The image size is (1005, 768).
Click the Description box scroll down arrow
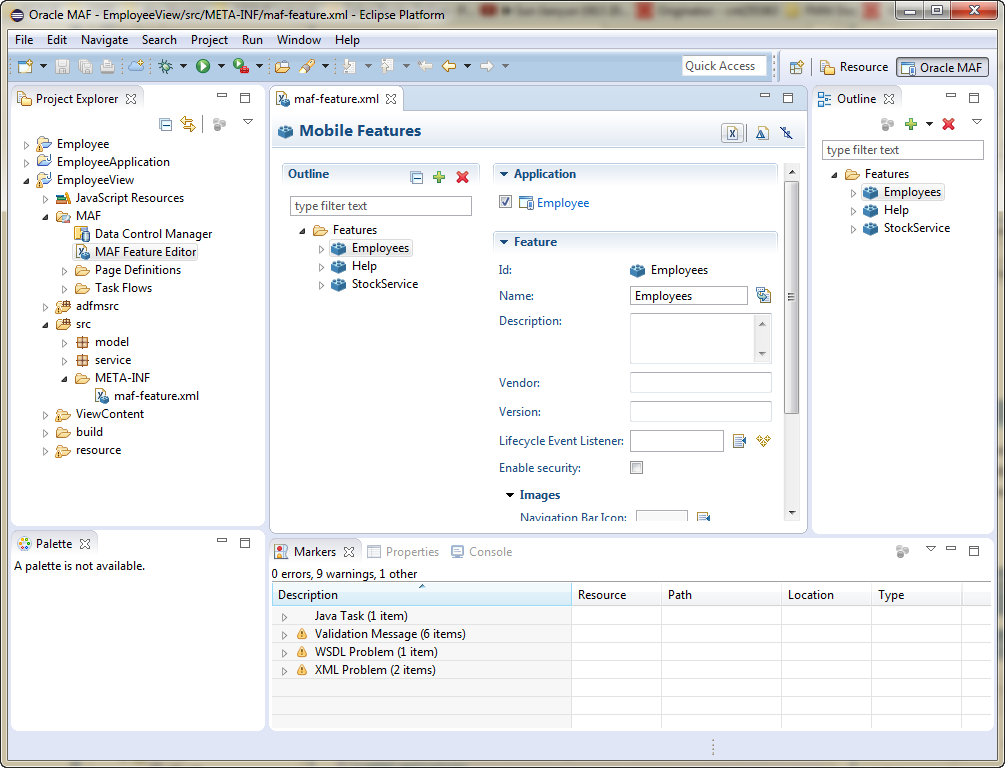(x=762, y=353)
